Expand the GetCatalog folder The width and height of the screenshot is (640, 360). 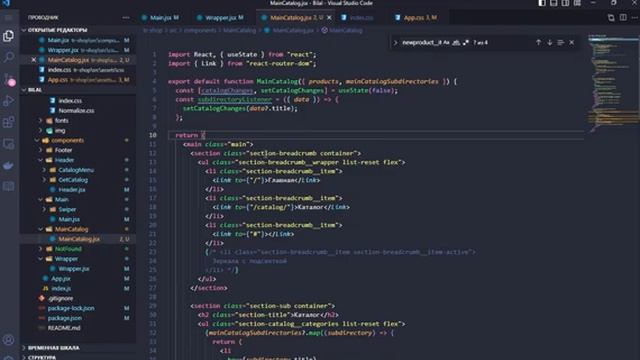pyautogui.click(x=44, y=180)
